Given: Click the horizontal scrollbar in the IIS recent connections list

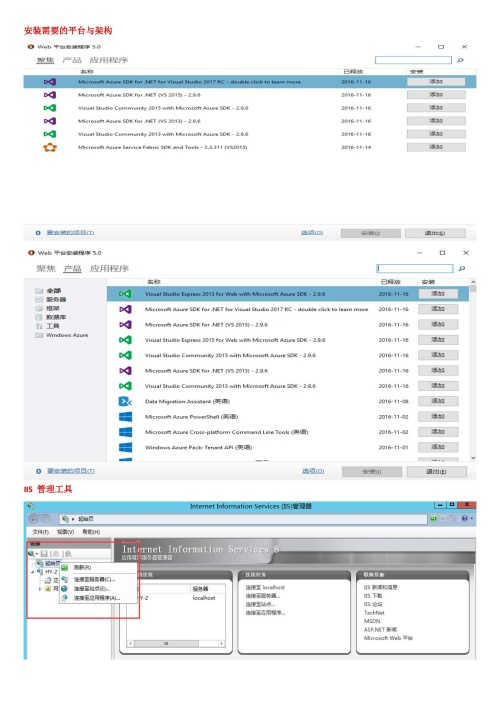Looking at the screenshot, I should click(x=176, y=643).
